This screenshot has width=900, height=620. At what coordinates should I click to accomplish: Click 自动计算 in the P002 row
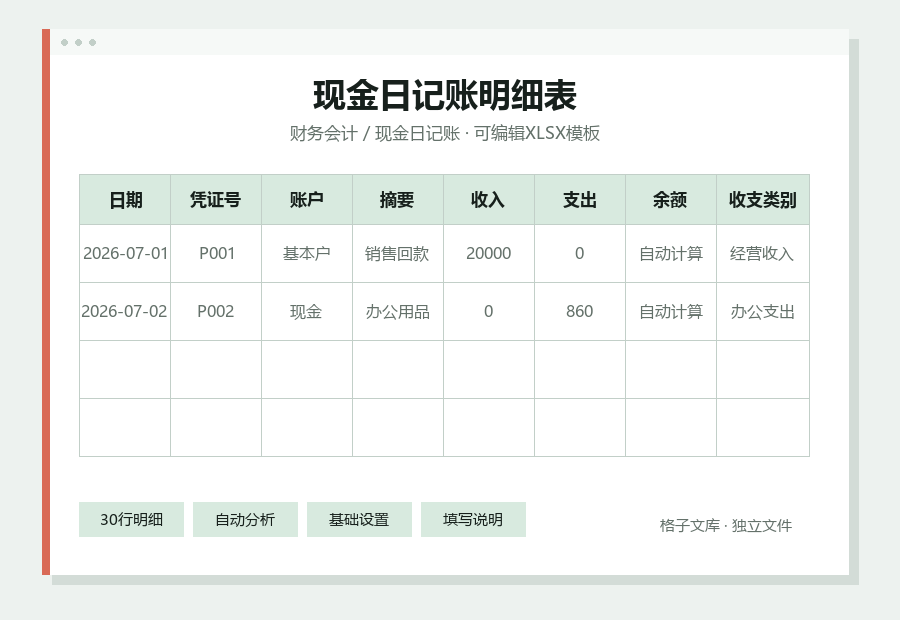pyautogui.click(x=671, y=312)
